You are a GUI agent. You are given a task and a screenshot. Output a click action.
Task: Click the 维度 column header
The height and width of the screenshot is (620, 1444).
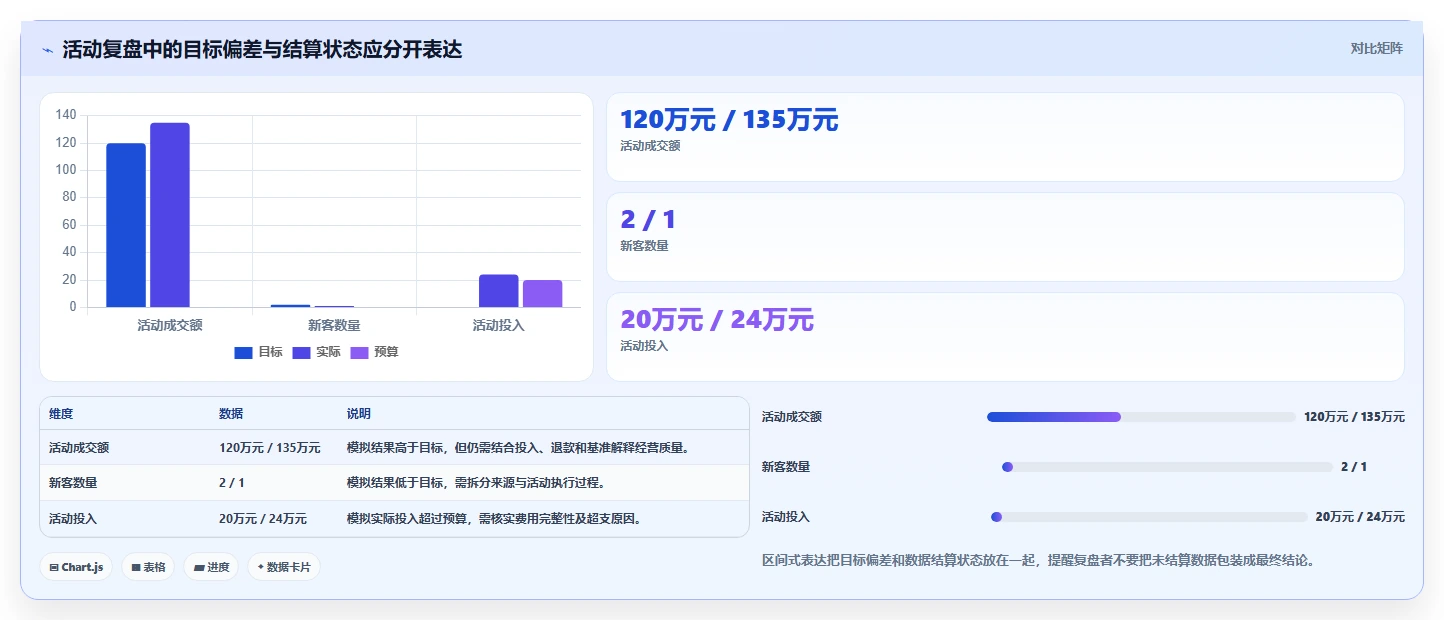61,414
